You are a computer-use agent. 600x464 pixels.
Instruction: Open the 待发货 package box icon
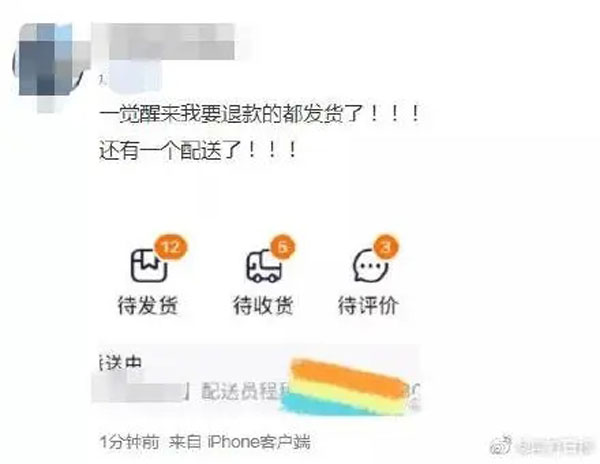coord(148,266)
